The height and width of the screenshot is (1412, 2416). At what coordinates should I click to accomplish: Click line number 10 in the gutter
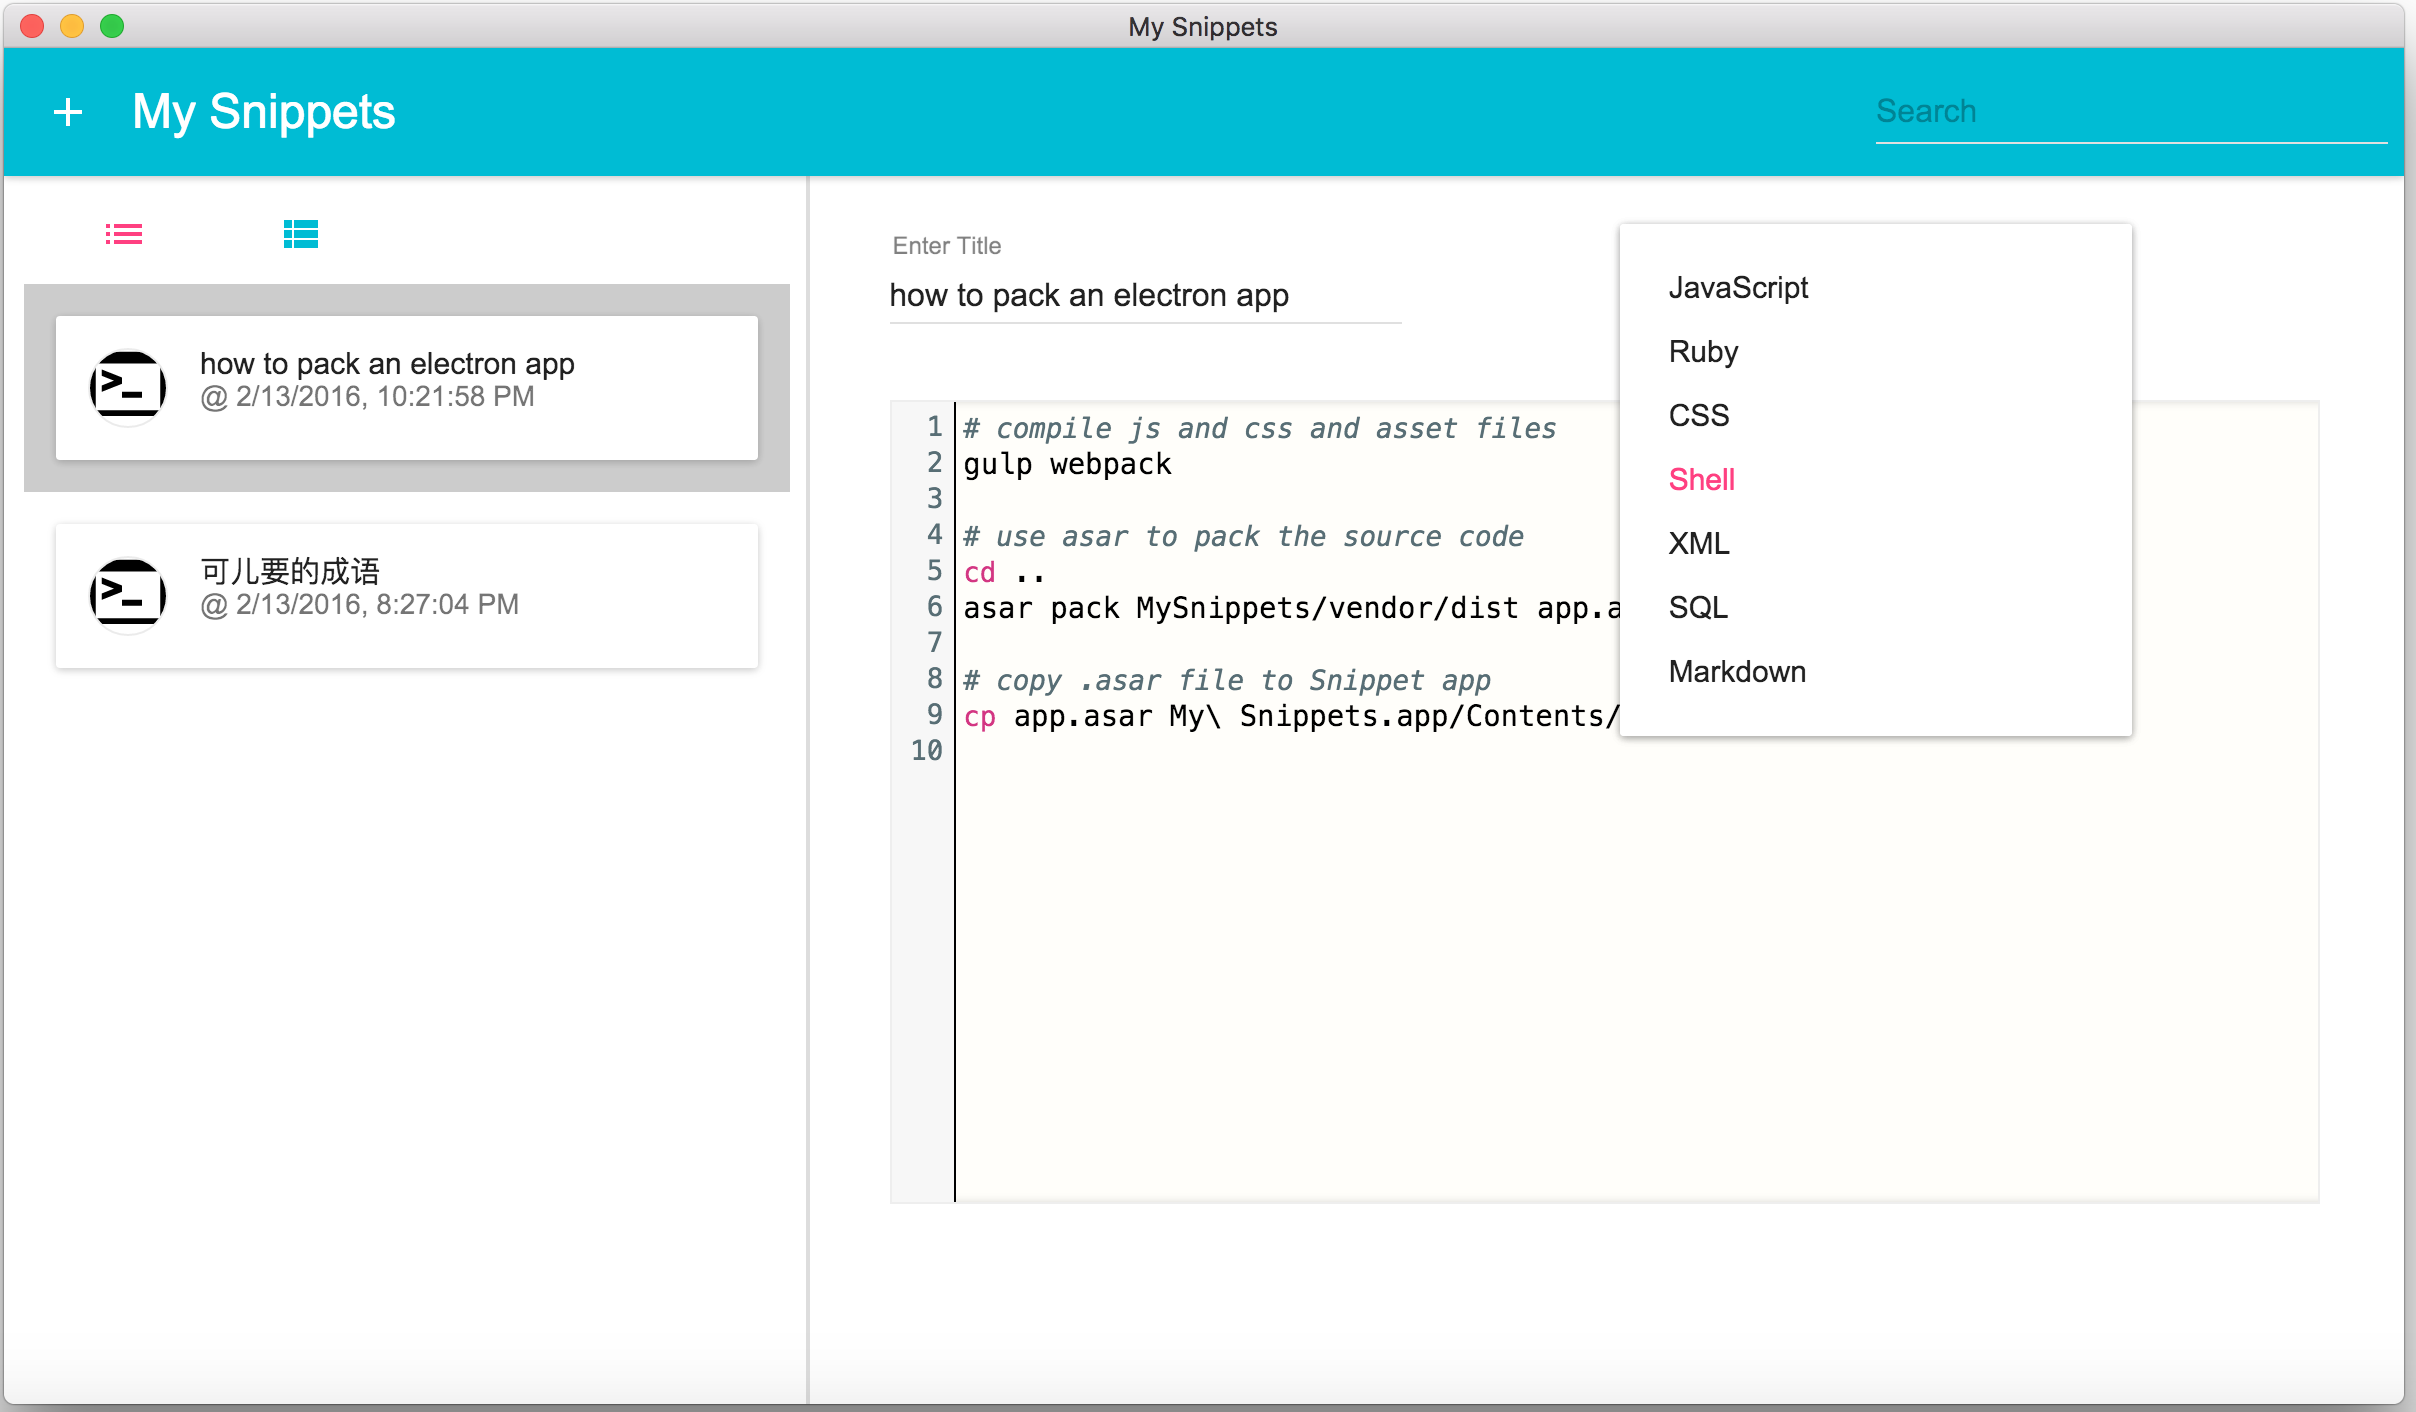pos(926,751)
